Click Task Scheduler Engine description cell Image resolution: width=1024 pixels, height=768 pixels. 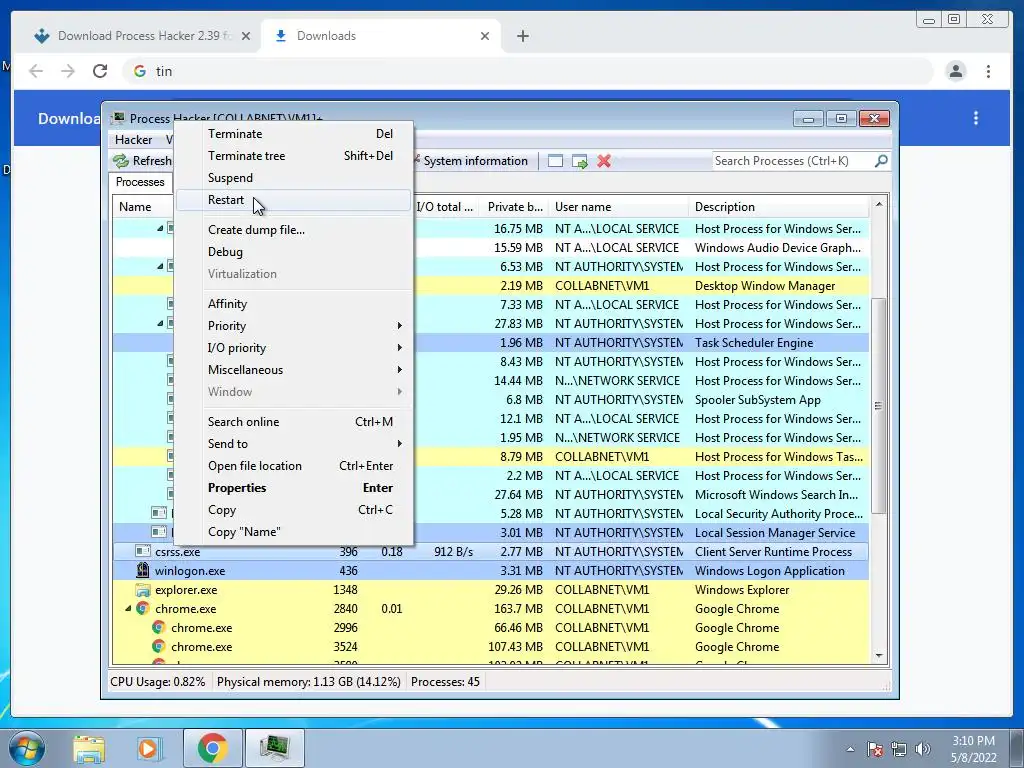click(x=754, y=343)
